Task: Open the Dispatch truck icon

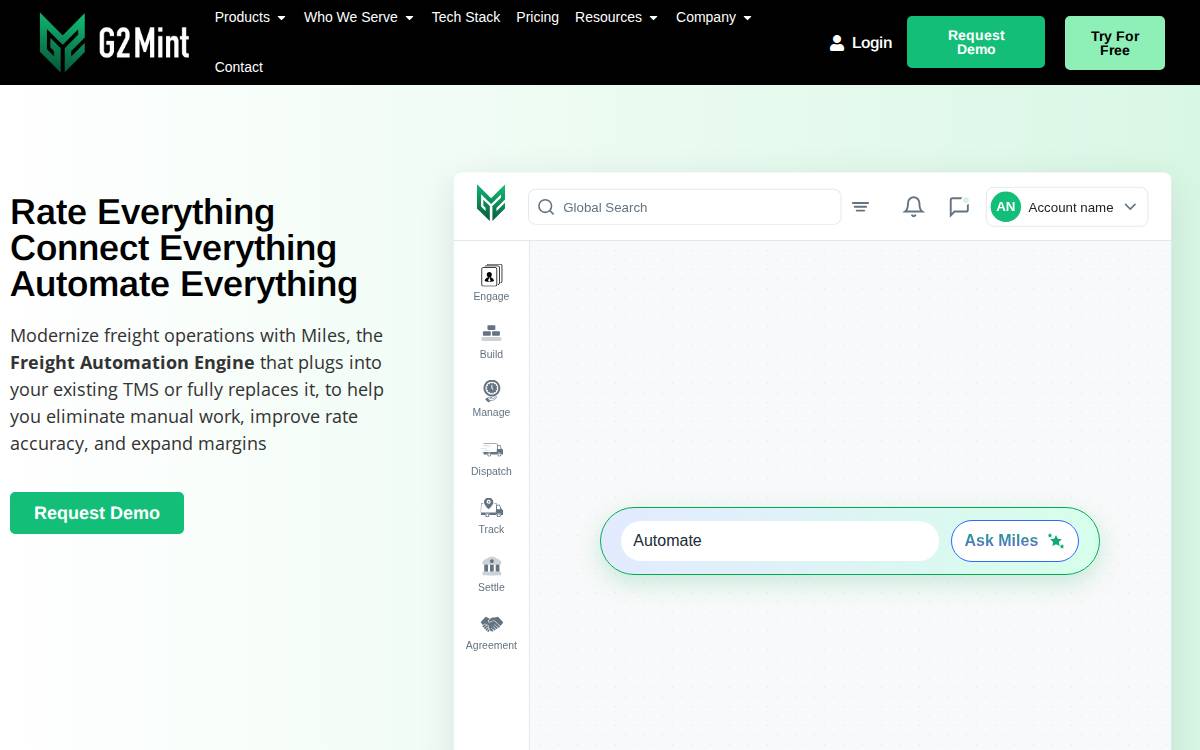Action: click(x=491, y=450)
